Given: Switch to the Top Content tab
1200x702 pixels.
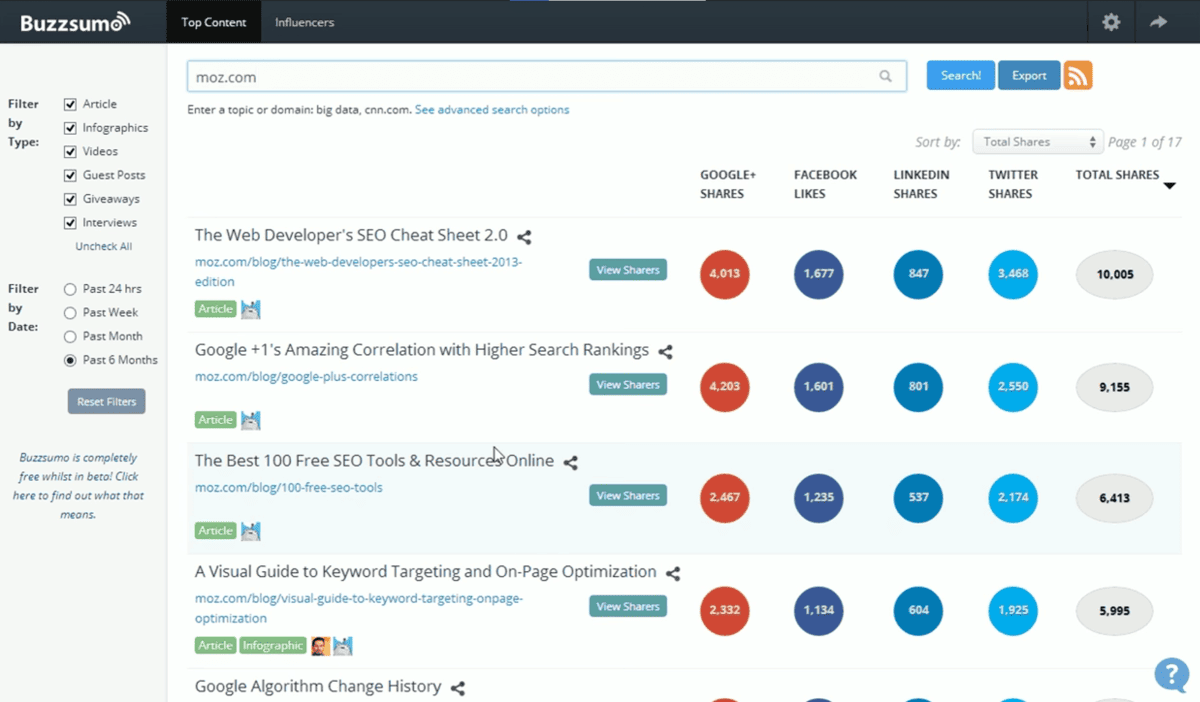Looking at the screenshot, I should click(x=214, y=22).
